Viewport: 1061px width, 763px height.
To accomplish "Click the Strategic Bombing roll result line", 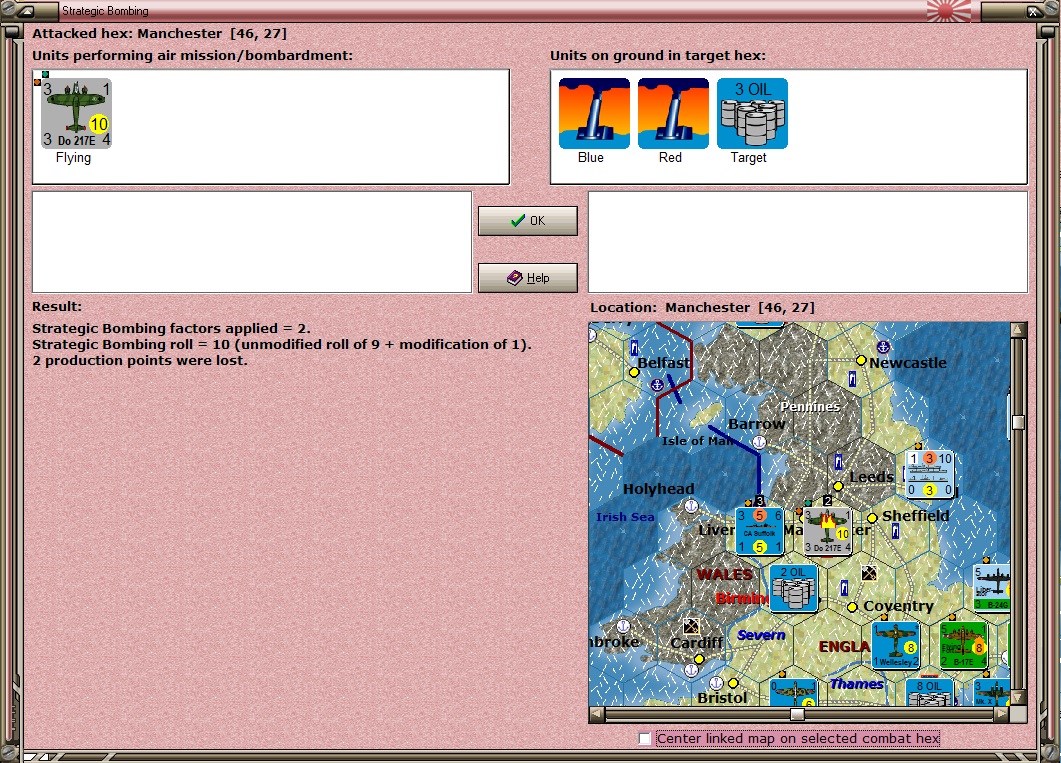I will 282,344.
